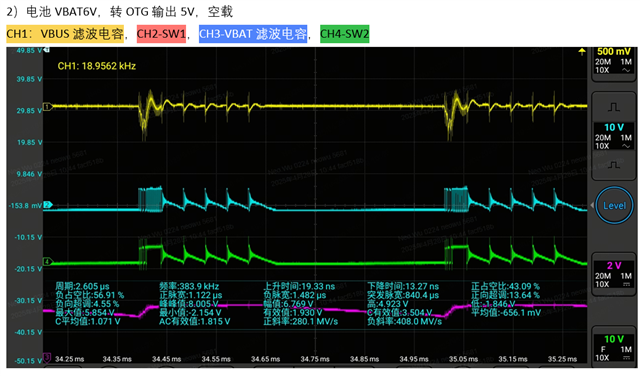This screenshot has width=640, height=376.
Task: Click the 周期:2.605 µs measurement
Action: click(82, 286)
